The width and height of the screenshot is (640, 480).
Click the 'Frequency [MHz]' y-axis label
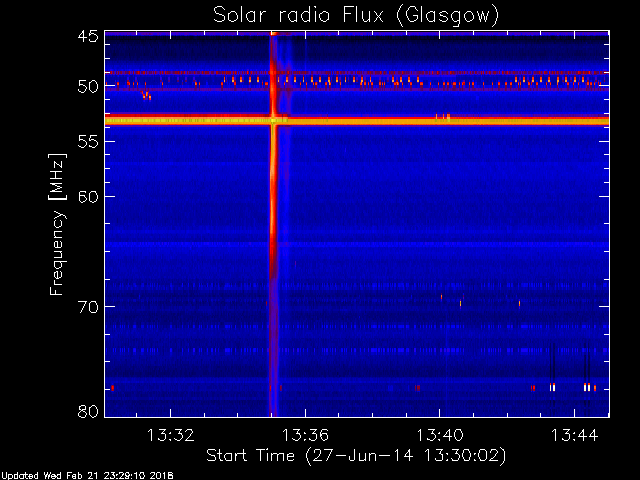57,224
